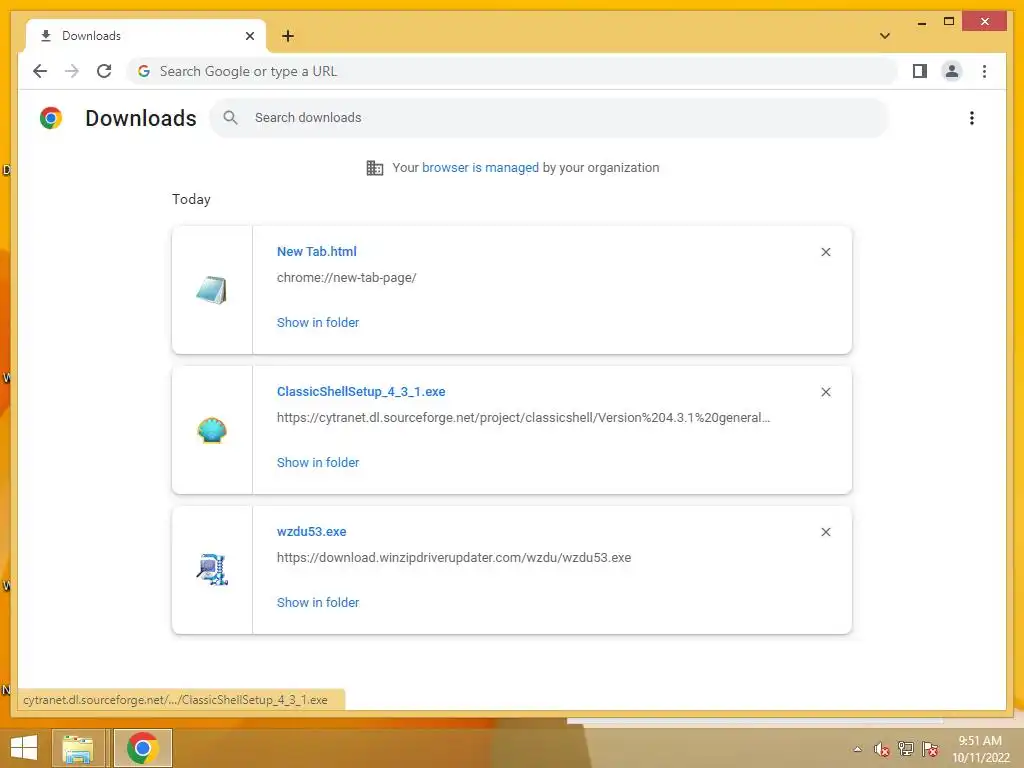Open ClassicShellSetup_4_3_1.exe file link
The width and height of the screenshot is (1024, 768).
(x=361, y=392)
